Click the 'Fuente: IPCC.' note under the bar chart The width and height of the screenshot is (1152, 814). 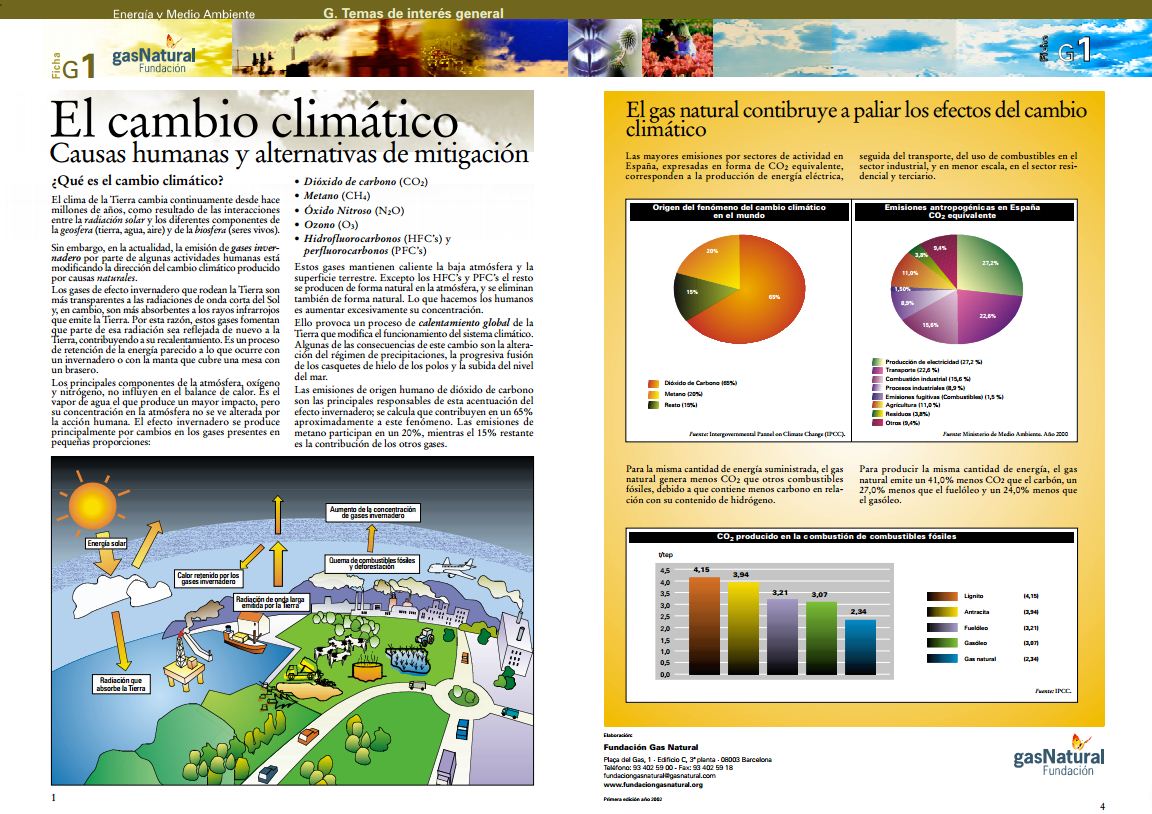(x=1053, y=691)
